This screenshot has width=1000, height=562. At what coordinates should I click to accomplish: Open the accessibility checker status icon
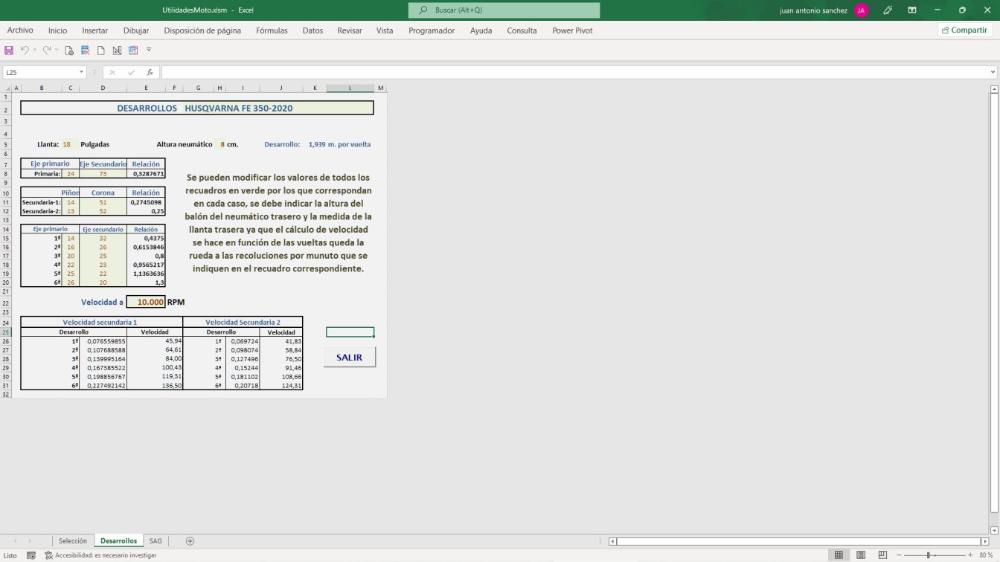(49, 555)
